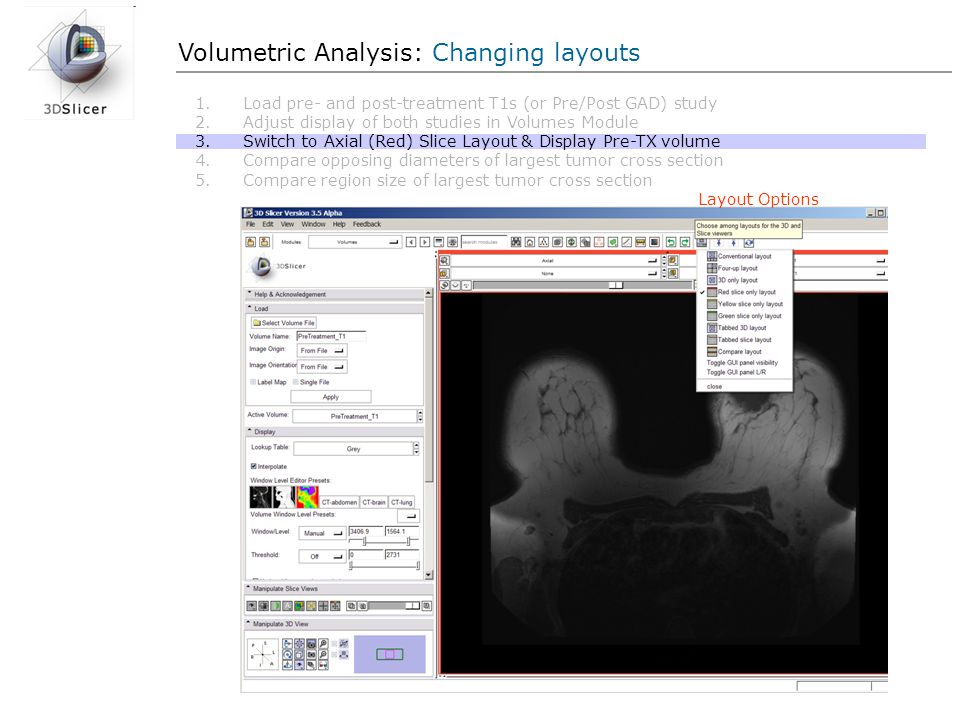Screen dimensions: 960x720
Task: Open the File menu
Action: 250,224
